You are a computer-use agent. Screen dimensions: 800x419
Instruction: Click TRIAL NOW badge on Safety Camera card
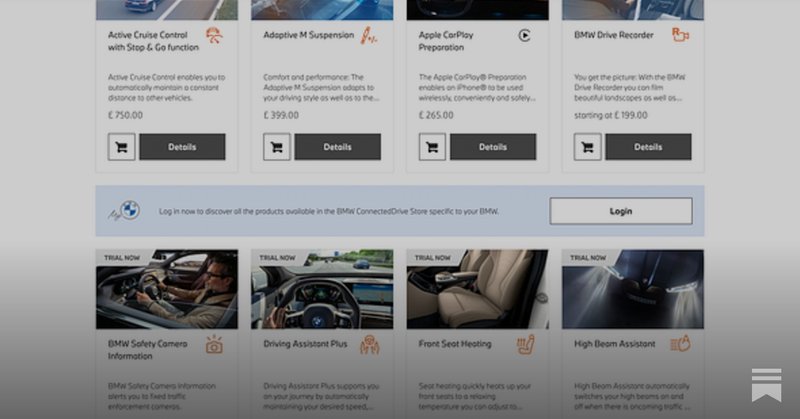[122, 258]
